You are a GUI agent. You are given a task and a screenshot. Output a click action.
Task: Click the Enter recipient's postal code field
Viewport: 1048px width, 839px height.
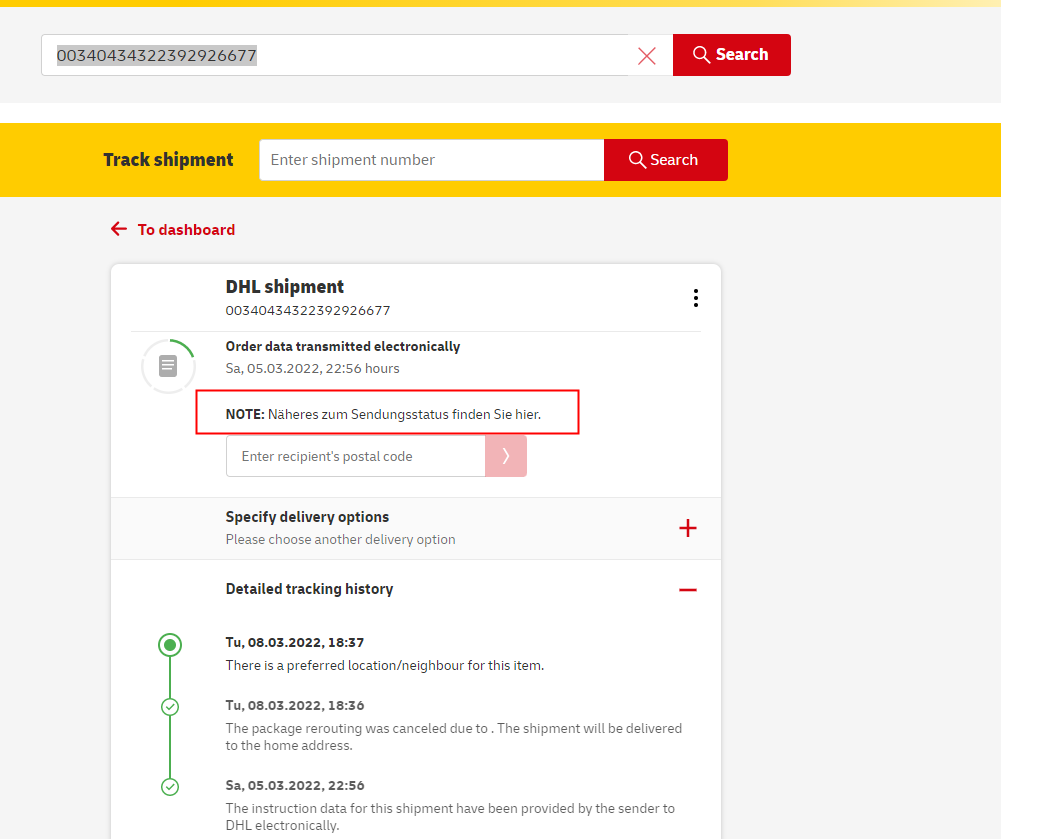(x=355, y=456)
